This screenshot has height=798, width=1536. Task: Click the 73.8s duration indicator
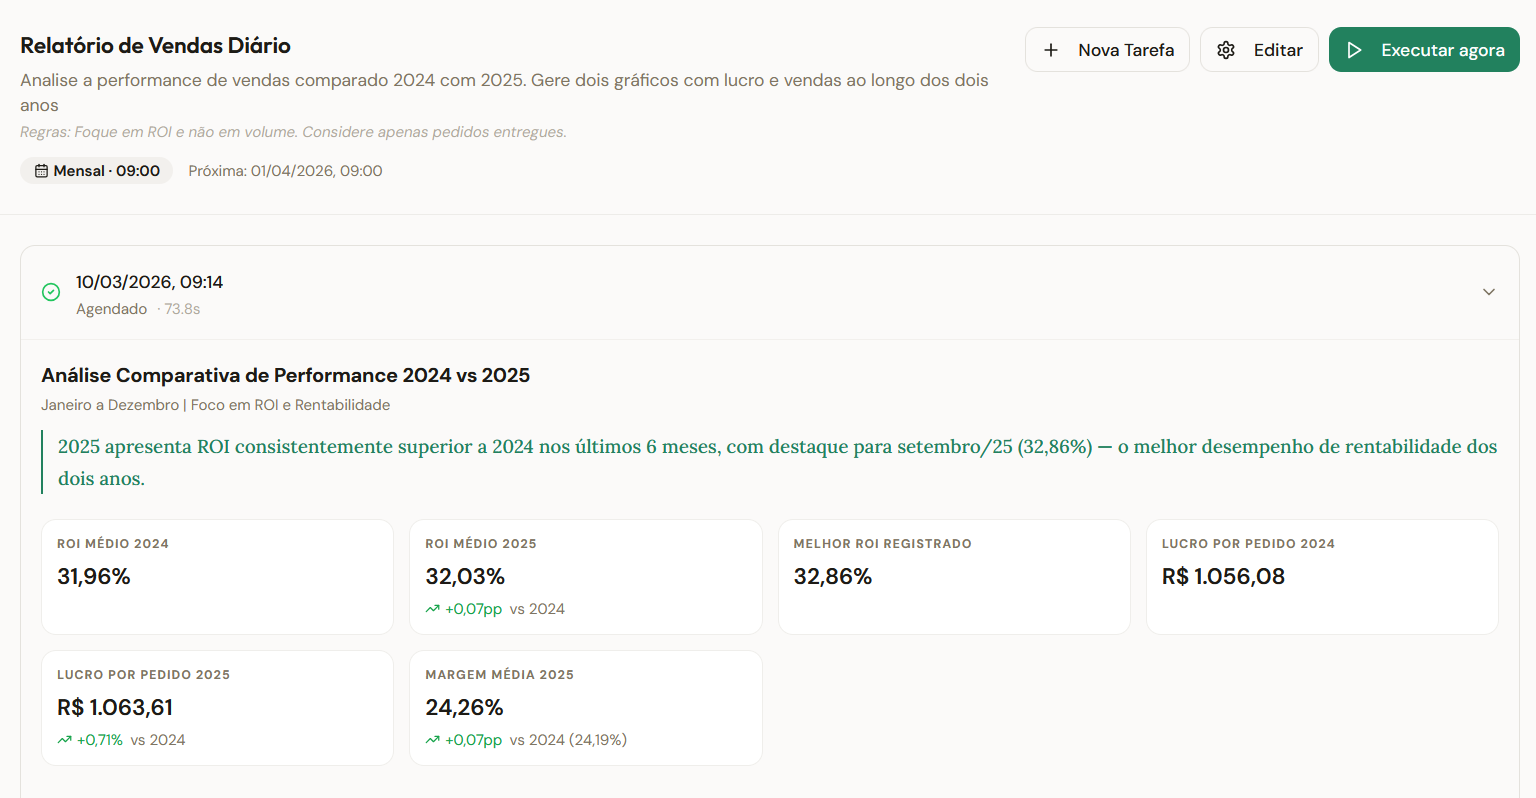pos(181,309)
